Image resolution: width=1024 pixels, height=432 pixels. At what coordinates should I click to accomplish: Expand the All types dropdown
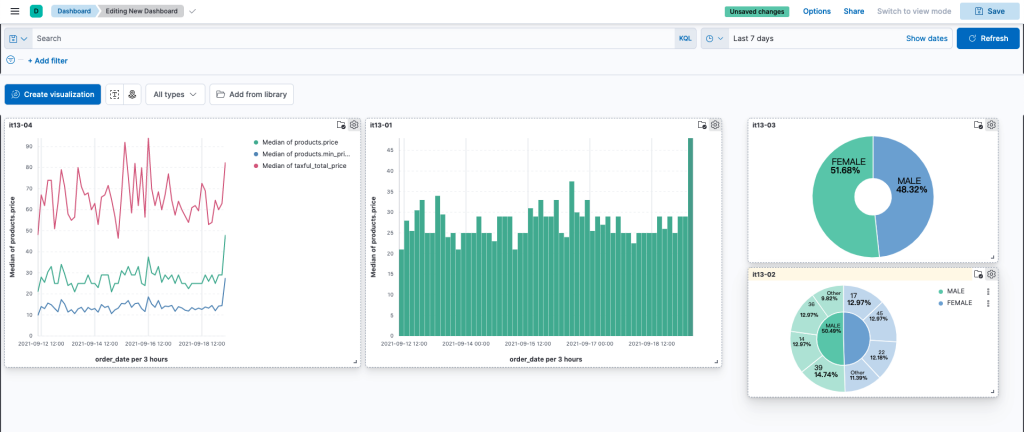point(175,95)
